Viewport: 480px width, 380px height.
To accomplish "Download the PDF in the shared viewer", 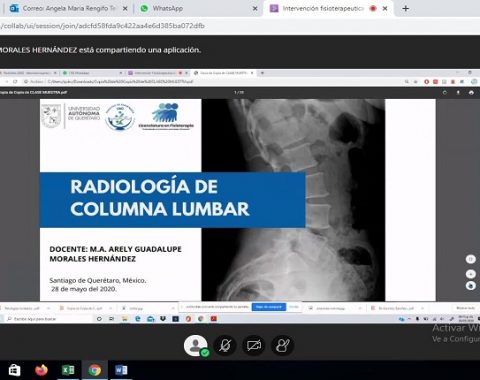I will pos(458,92).
